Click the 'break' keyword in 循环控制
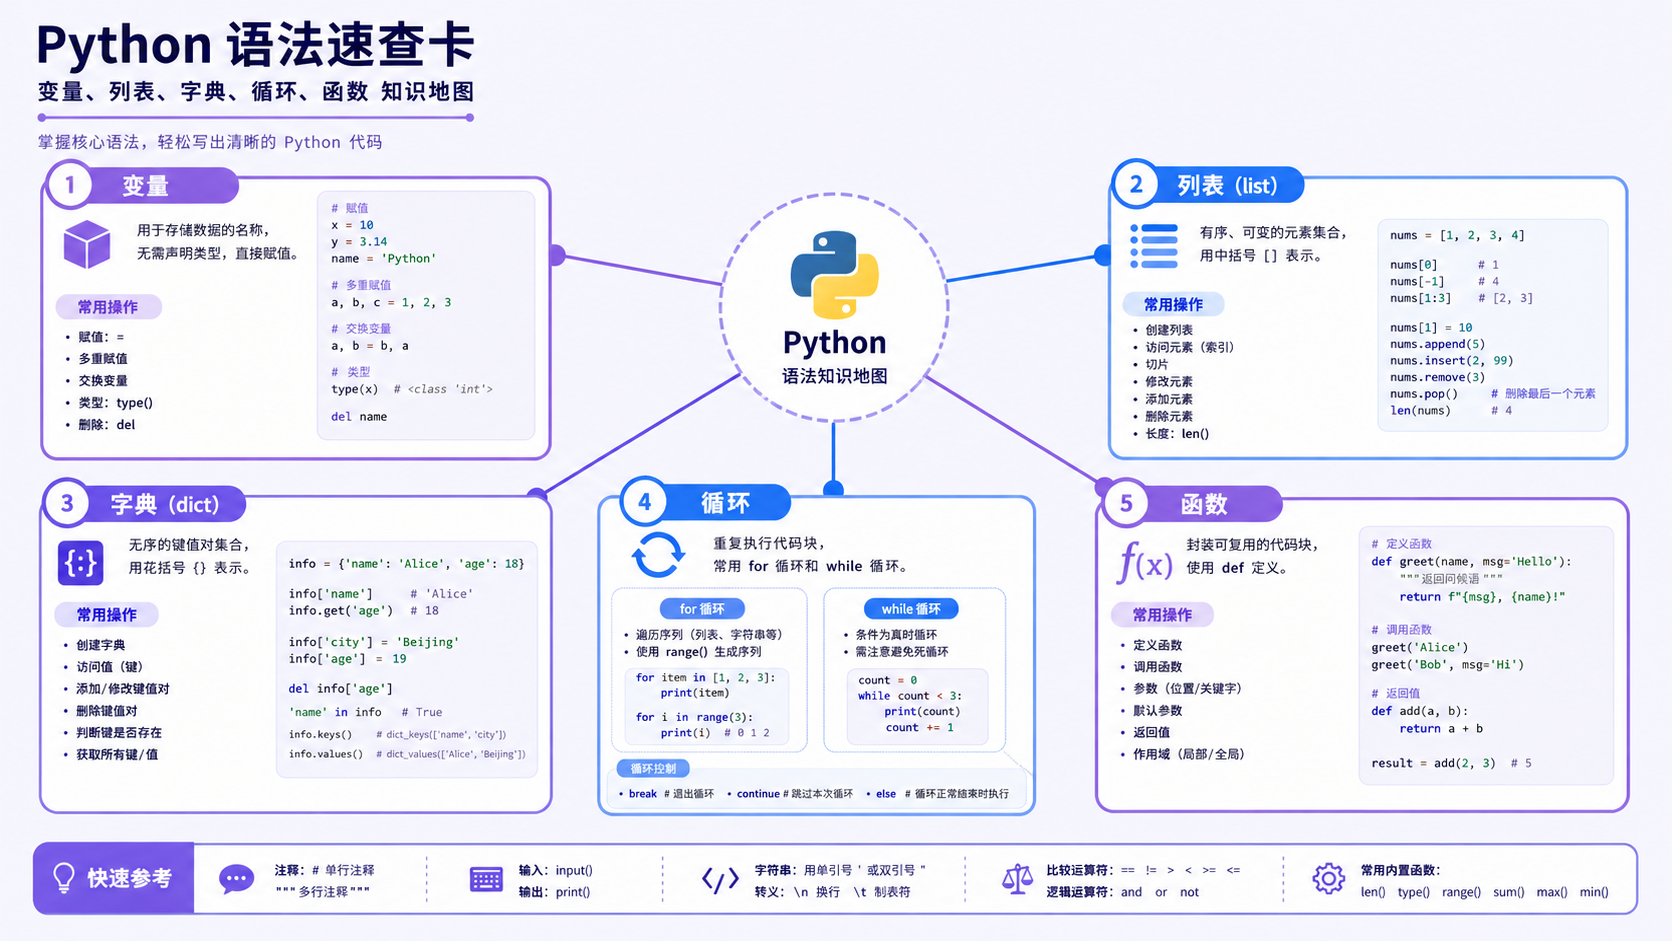Screen dimensions: 1672x941 coord(643,793)
